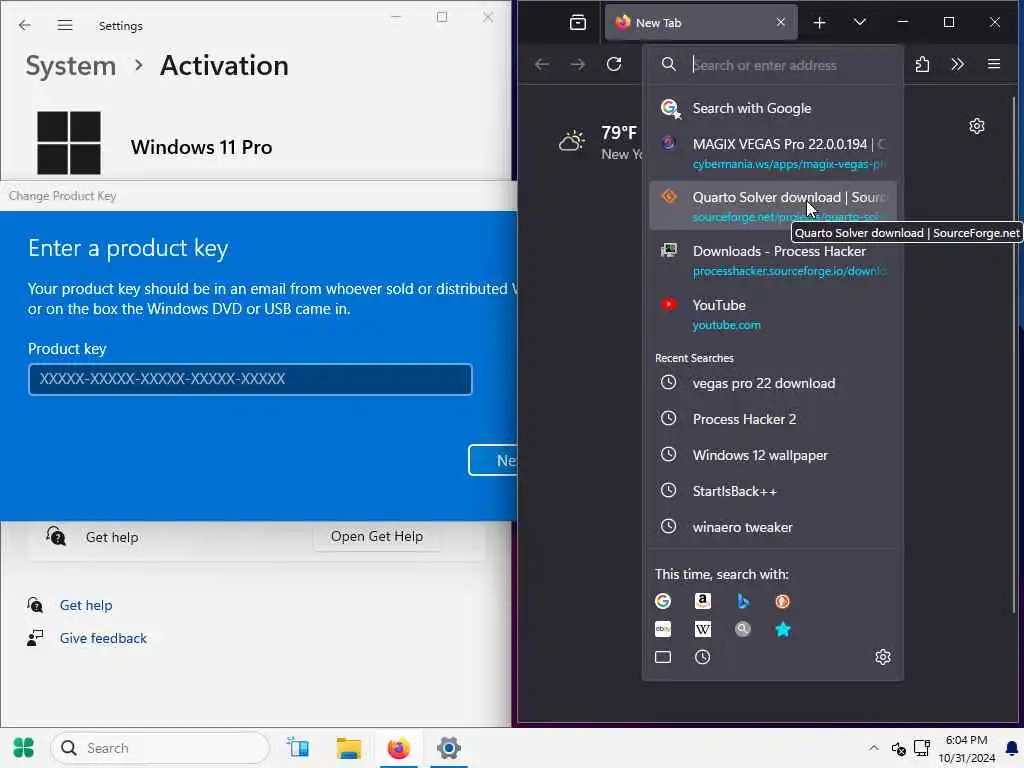Click Next button in product key dialog
The width and height of the screenshot is (1024, 768).
(493, 460)
